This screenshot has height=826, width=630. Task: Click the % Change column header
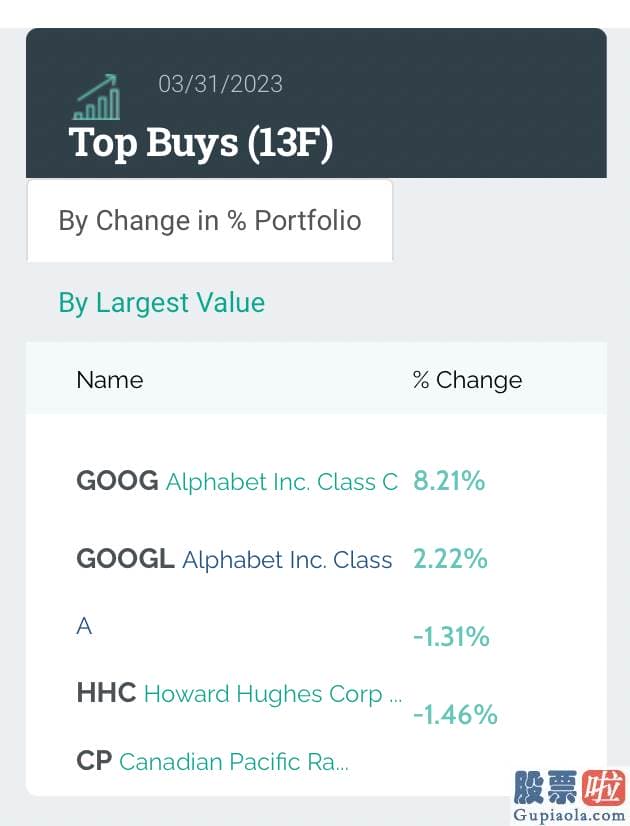[467, 380]
